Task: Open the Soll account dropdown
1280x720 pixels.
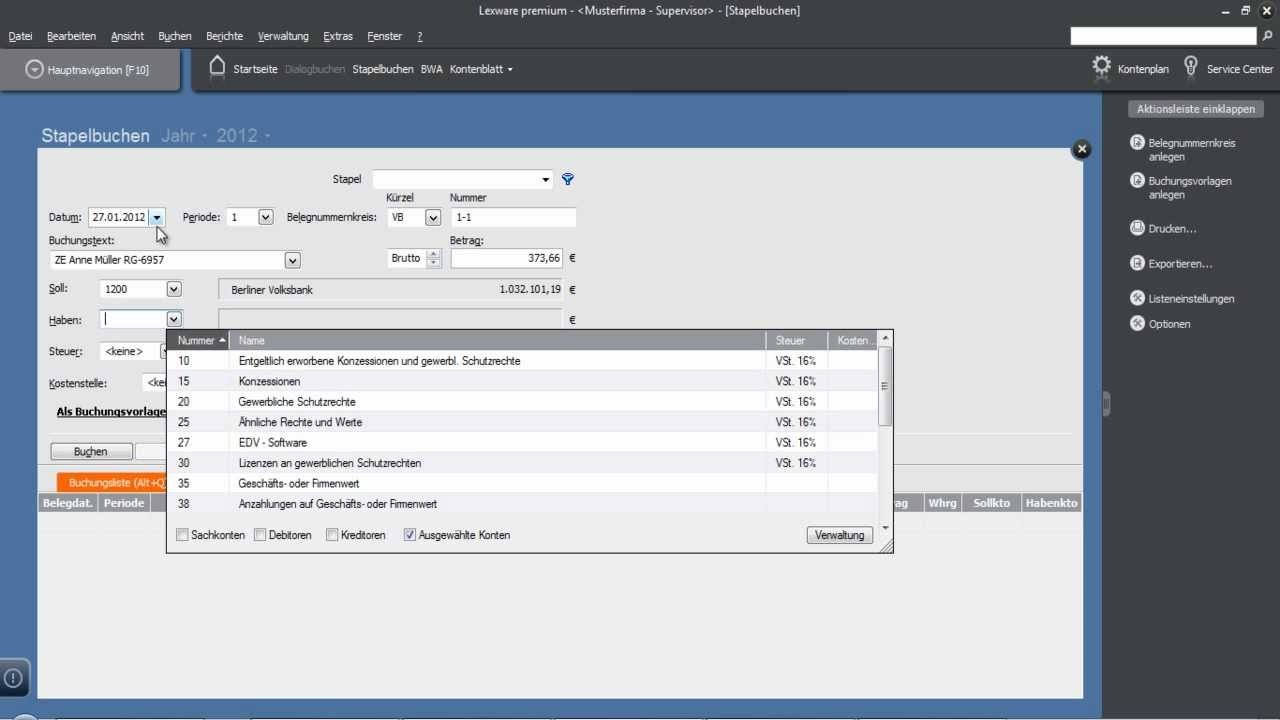Action: pyautogui.click(x=174, y=289)
